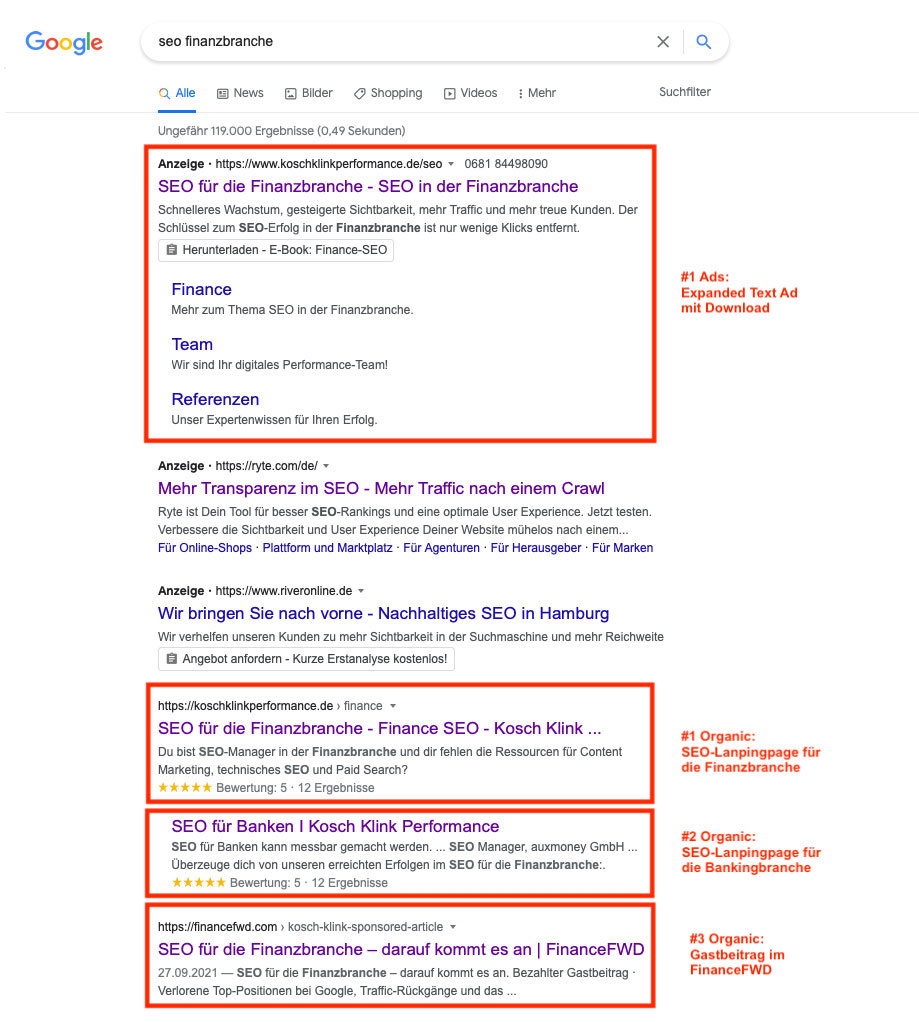Click Wir sind Ihr digitales Performance-Team description
The image size is (919, 1022).
tap(280, 365)
